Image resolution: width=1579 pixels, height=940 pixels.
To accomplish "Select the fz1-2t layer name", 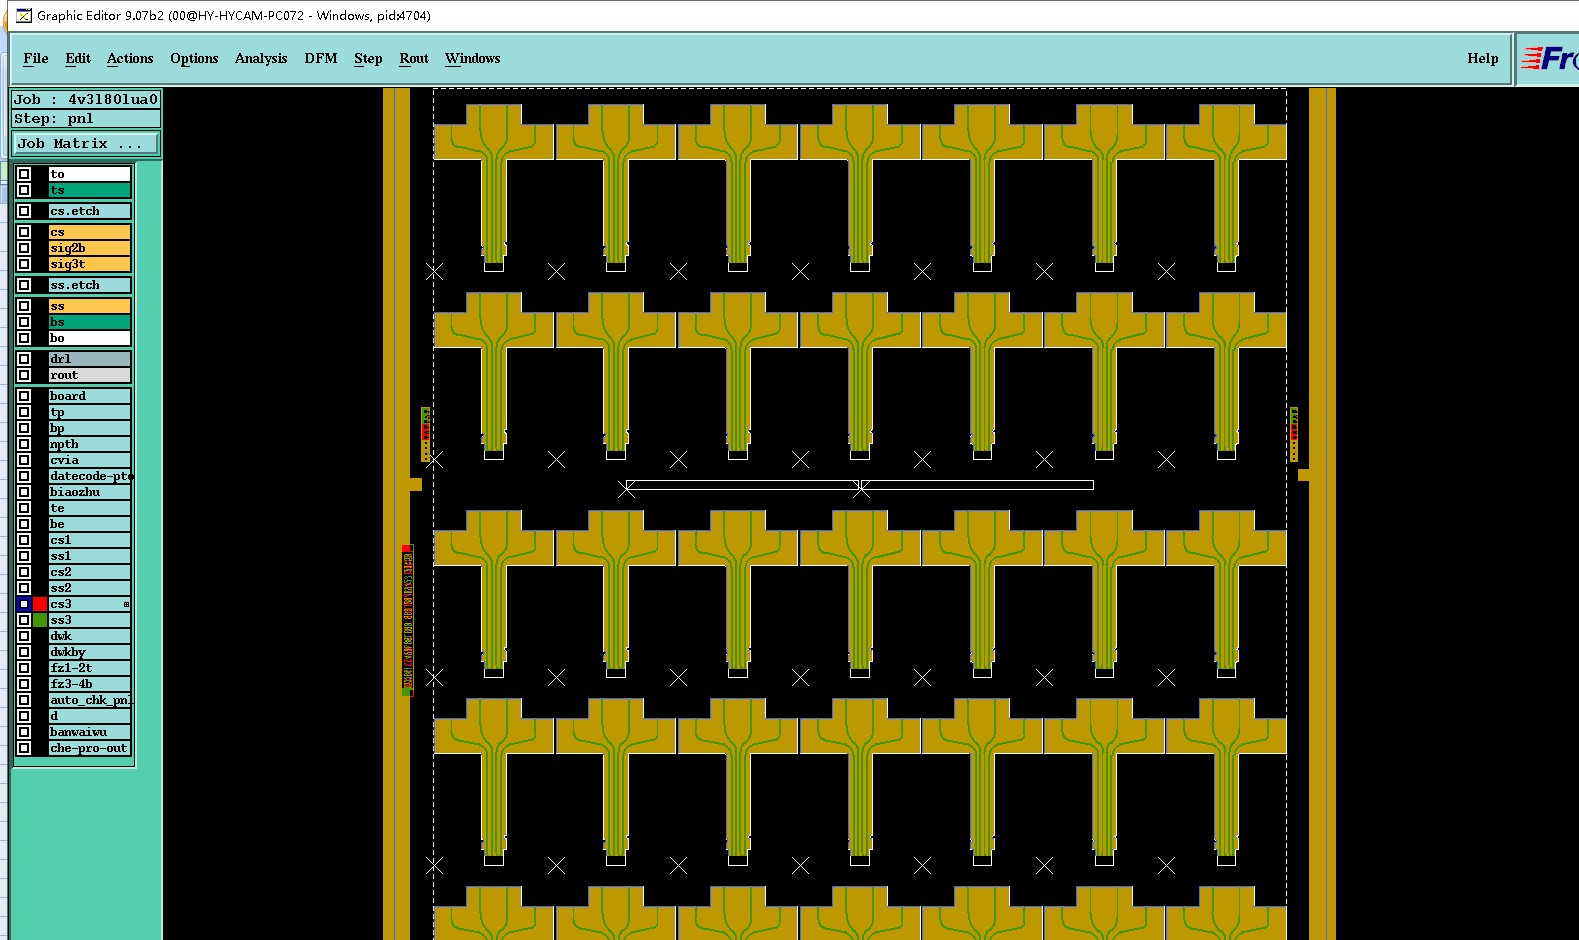I will (90, 668).
